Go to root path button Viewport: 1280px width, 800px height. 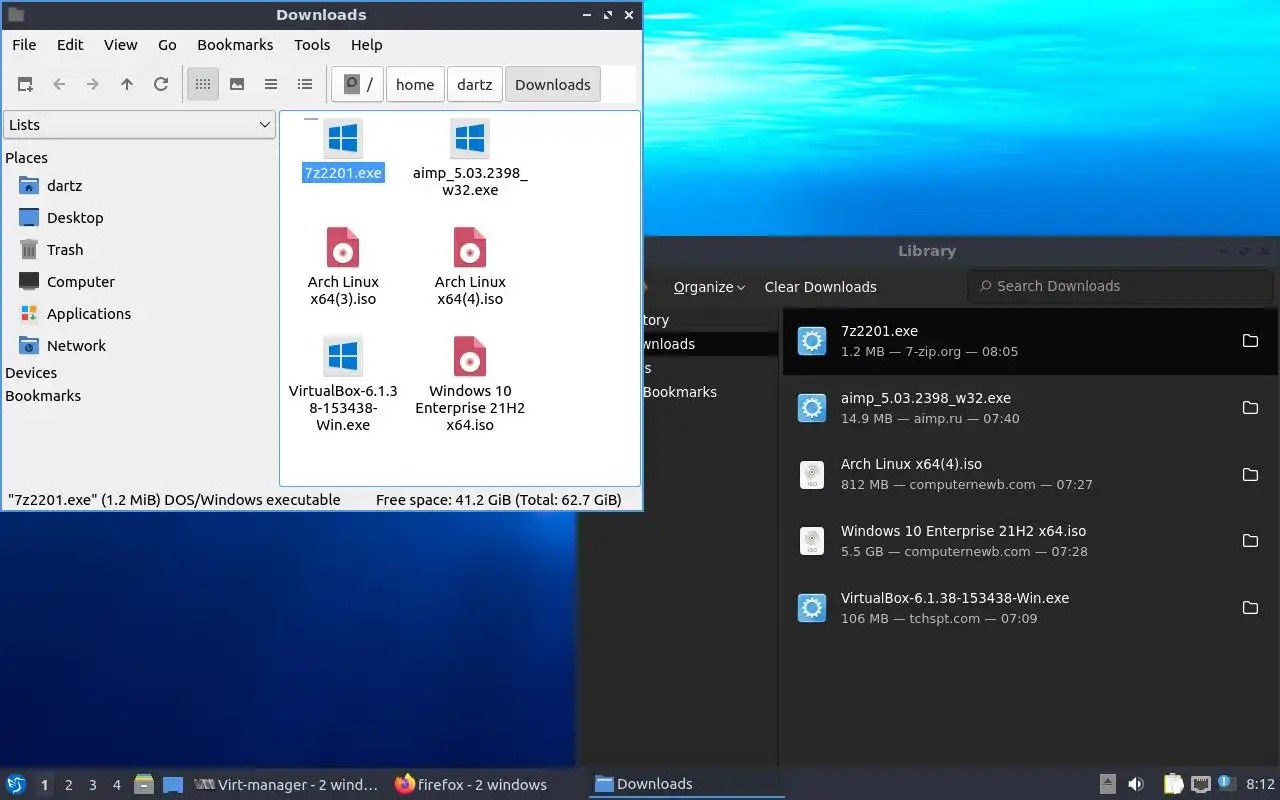point(358,85)
